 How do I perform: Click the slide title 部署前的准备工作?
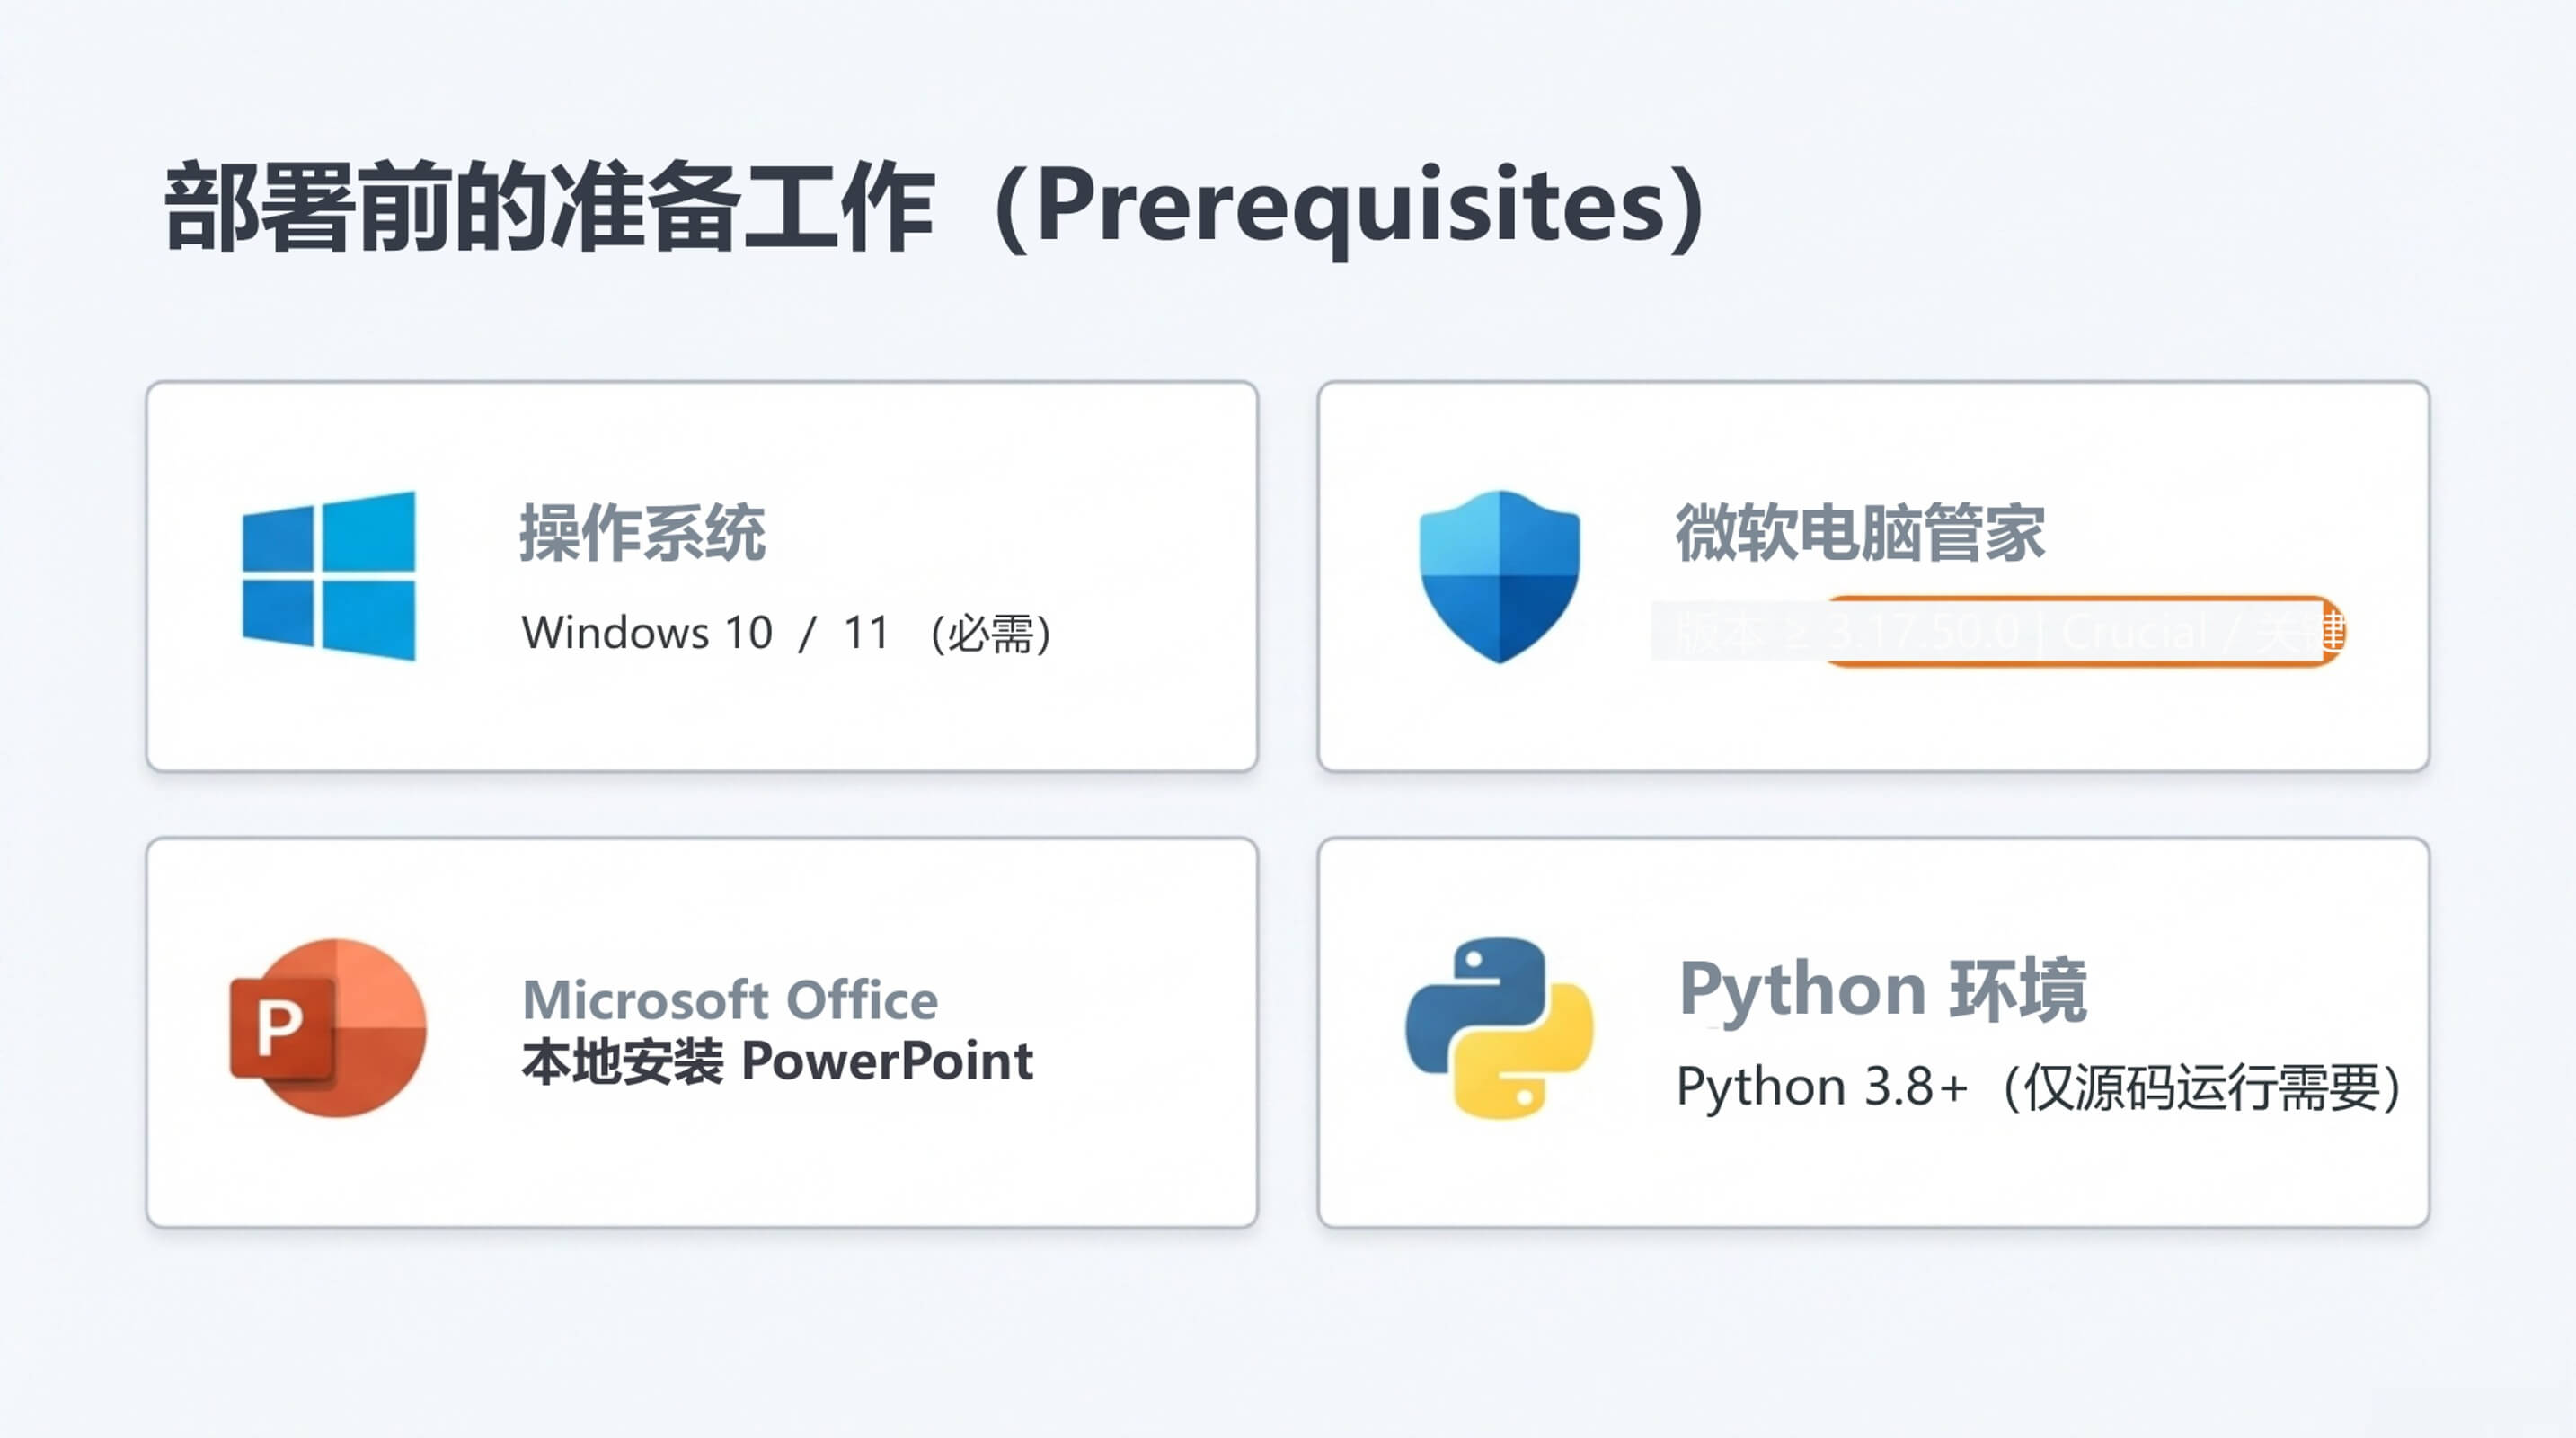tap(550, 208)
